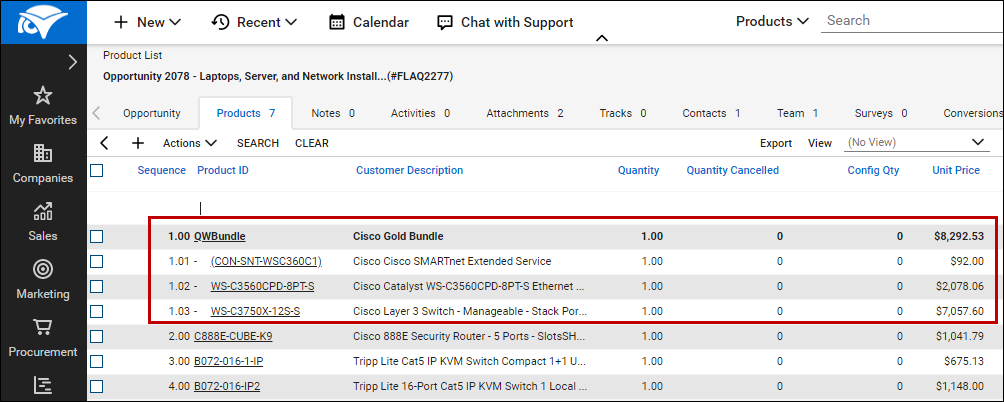The height and width of the screenshot is (402, 1004).
Task: Switch to the Attachments tab
Action: click(x=524, y=113)
